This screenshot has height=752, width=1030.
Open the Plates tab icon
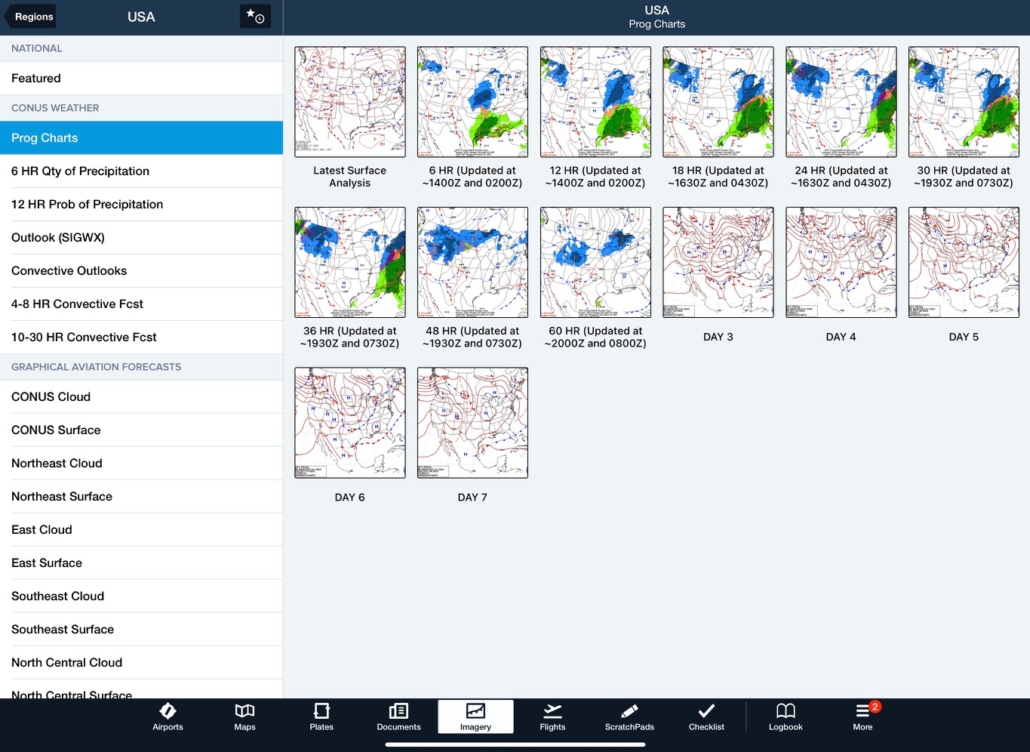[x=321, y=711]
